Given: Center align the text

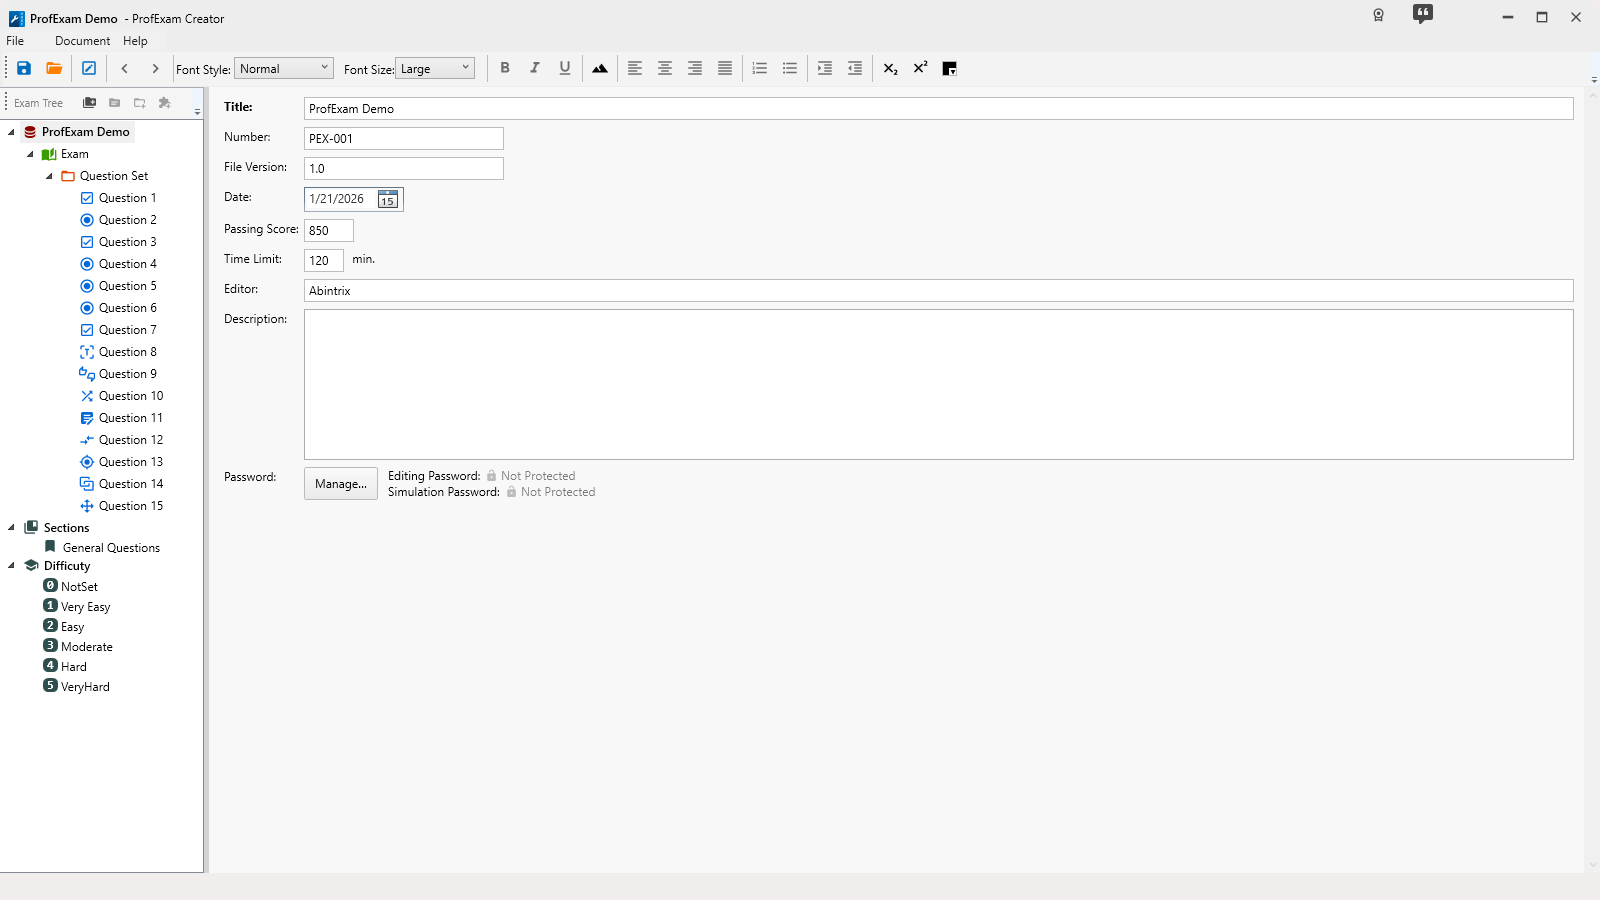Looking at the screenshot, I should pos(665,68).
